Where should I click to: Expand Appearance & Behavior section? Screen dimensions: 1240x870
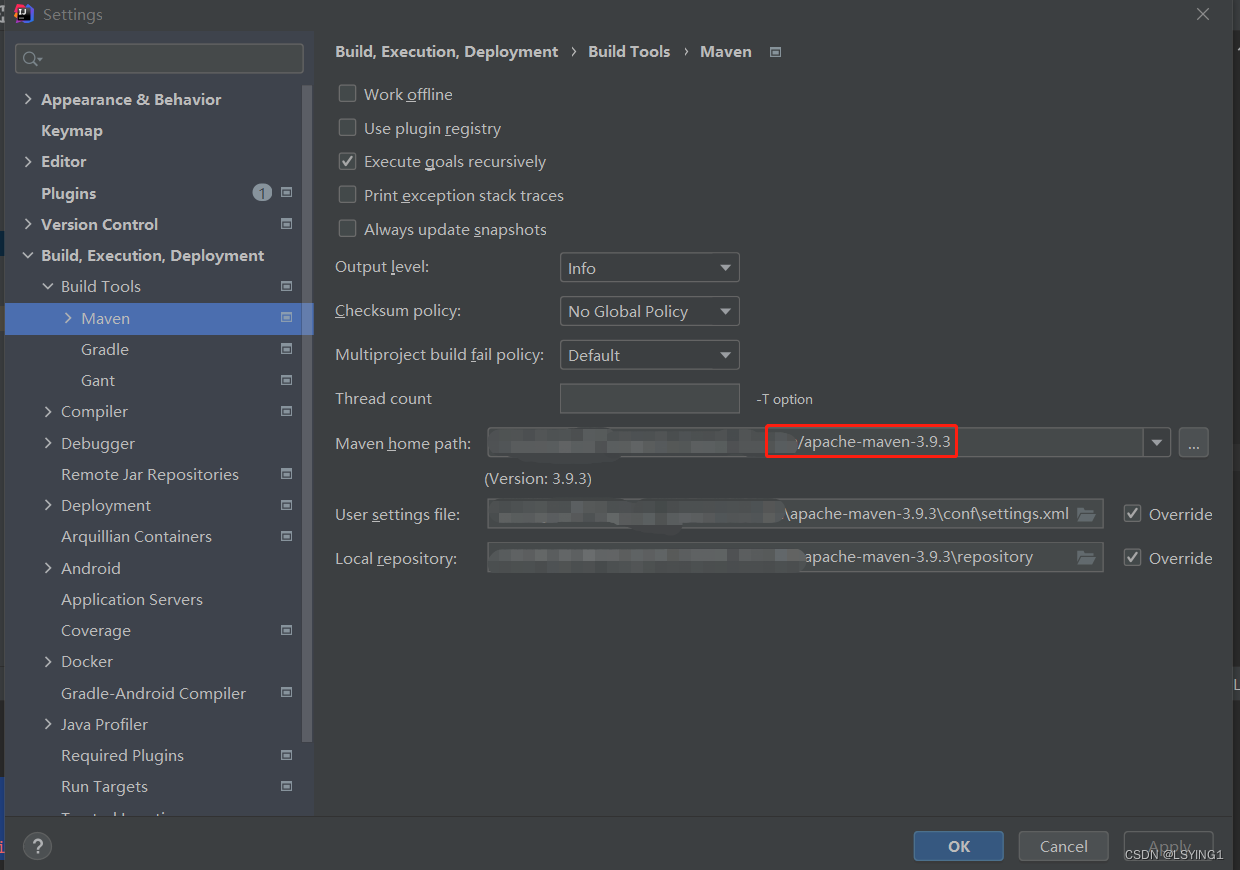tap(28, 99)
